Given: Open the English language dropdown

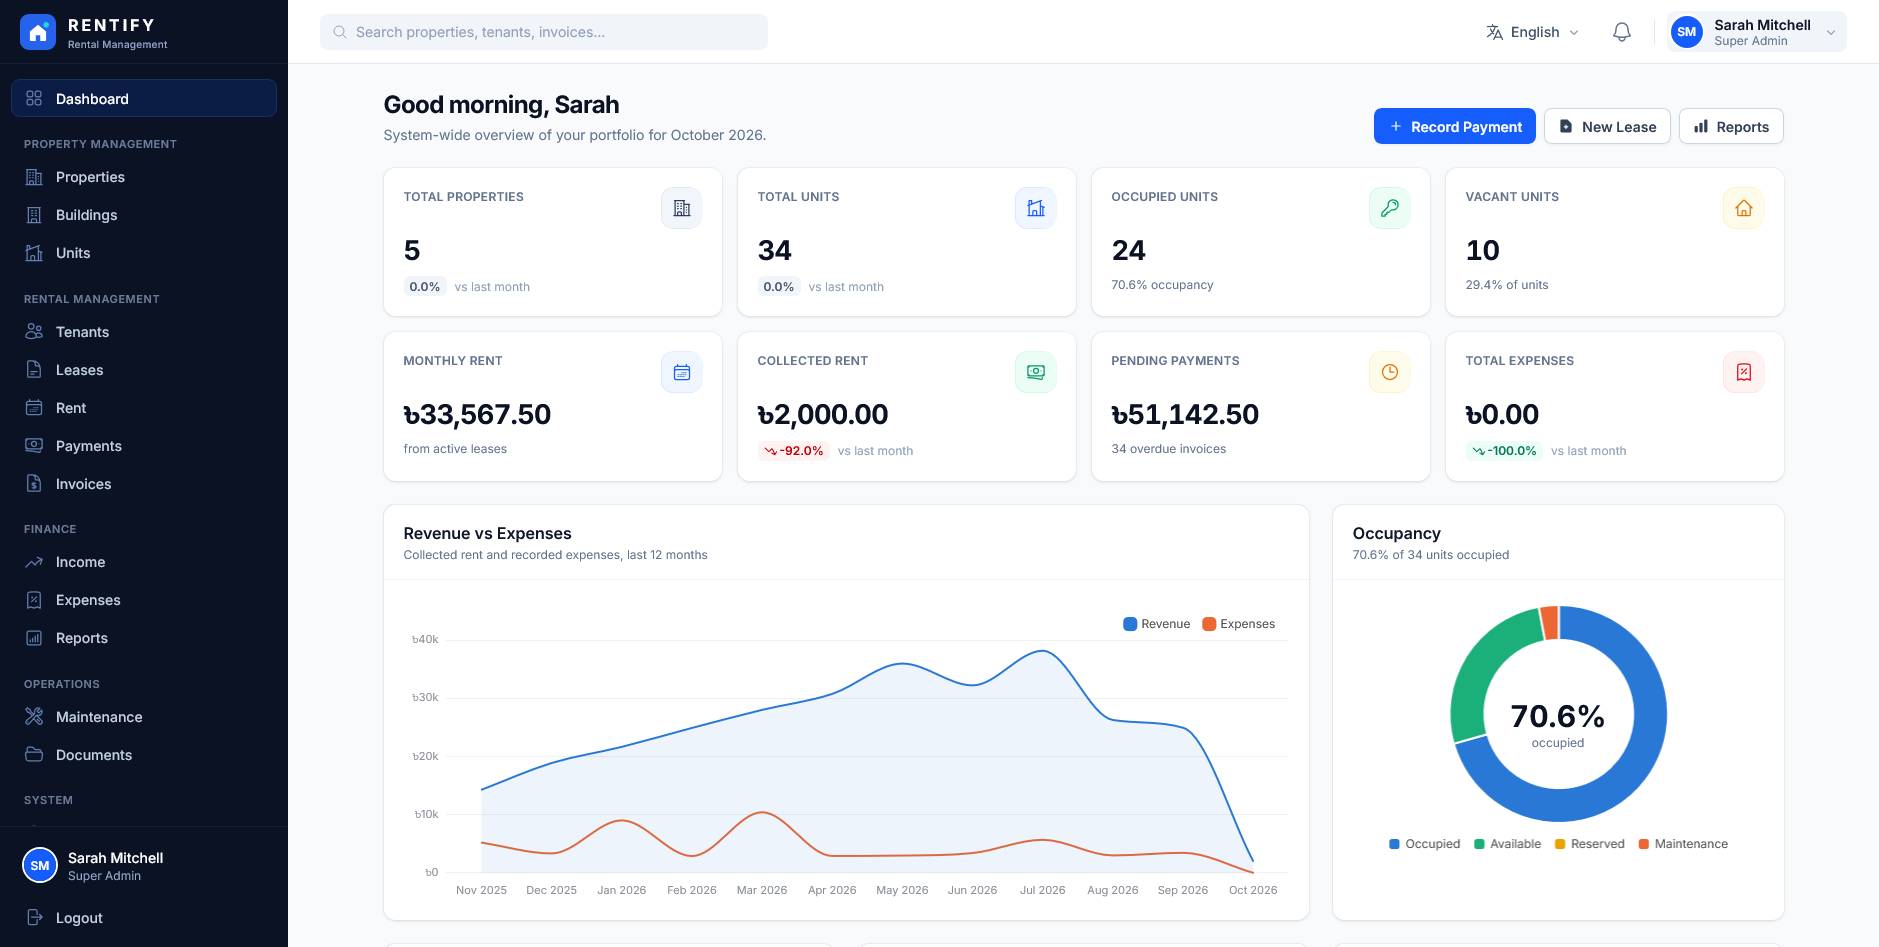Looking at the screenshot, I should 1532,32.
